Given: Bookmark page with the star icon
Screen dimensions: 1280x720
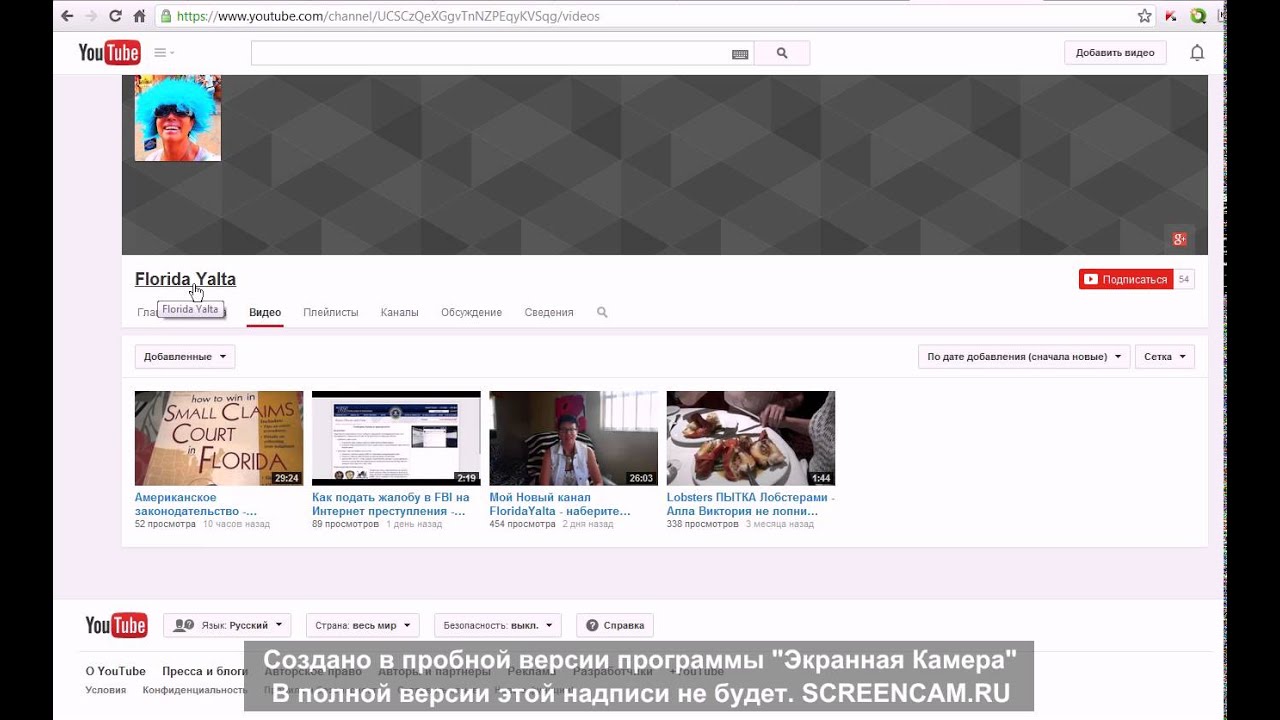Looking at the screenshot, I should (x=1145, y=16).
